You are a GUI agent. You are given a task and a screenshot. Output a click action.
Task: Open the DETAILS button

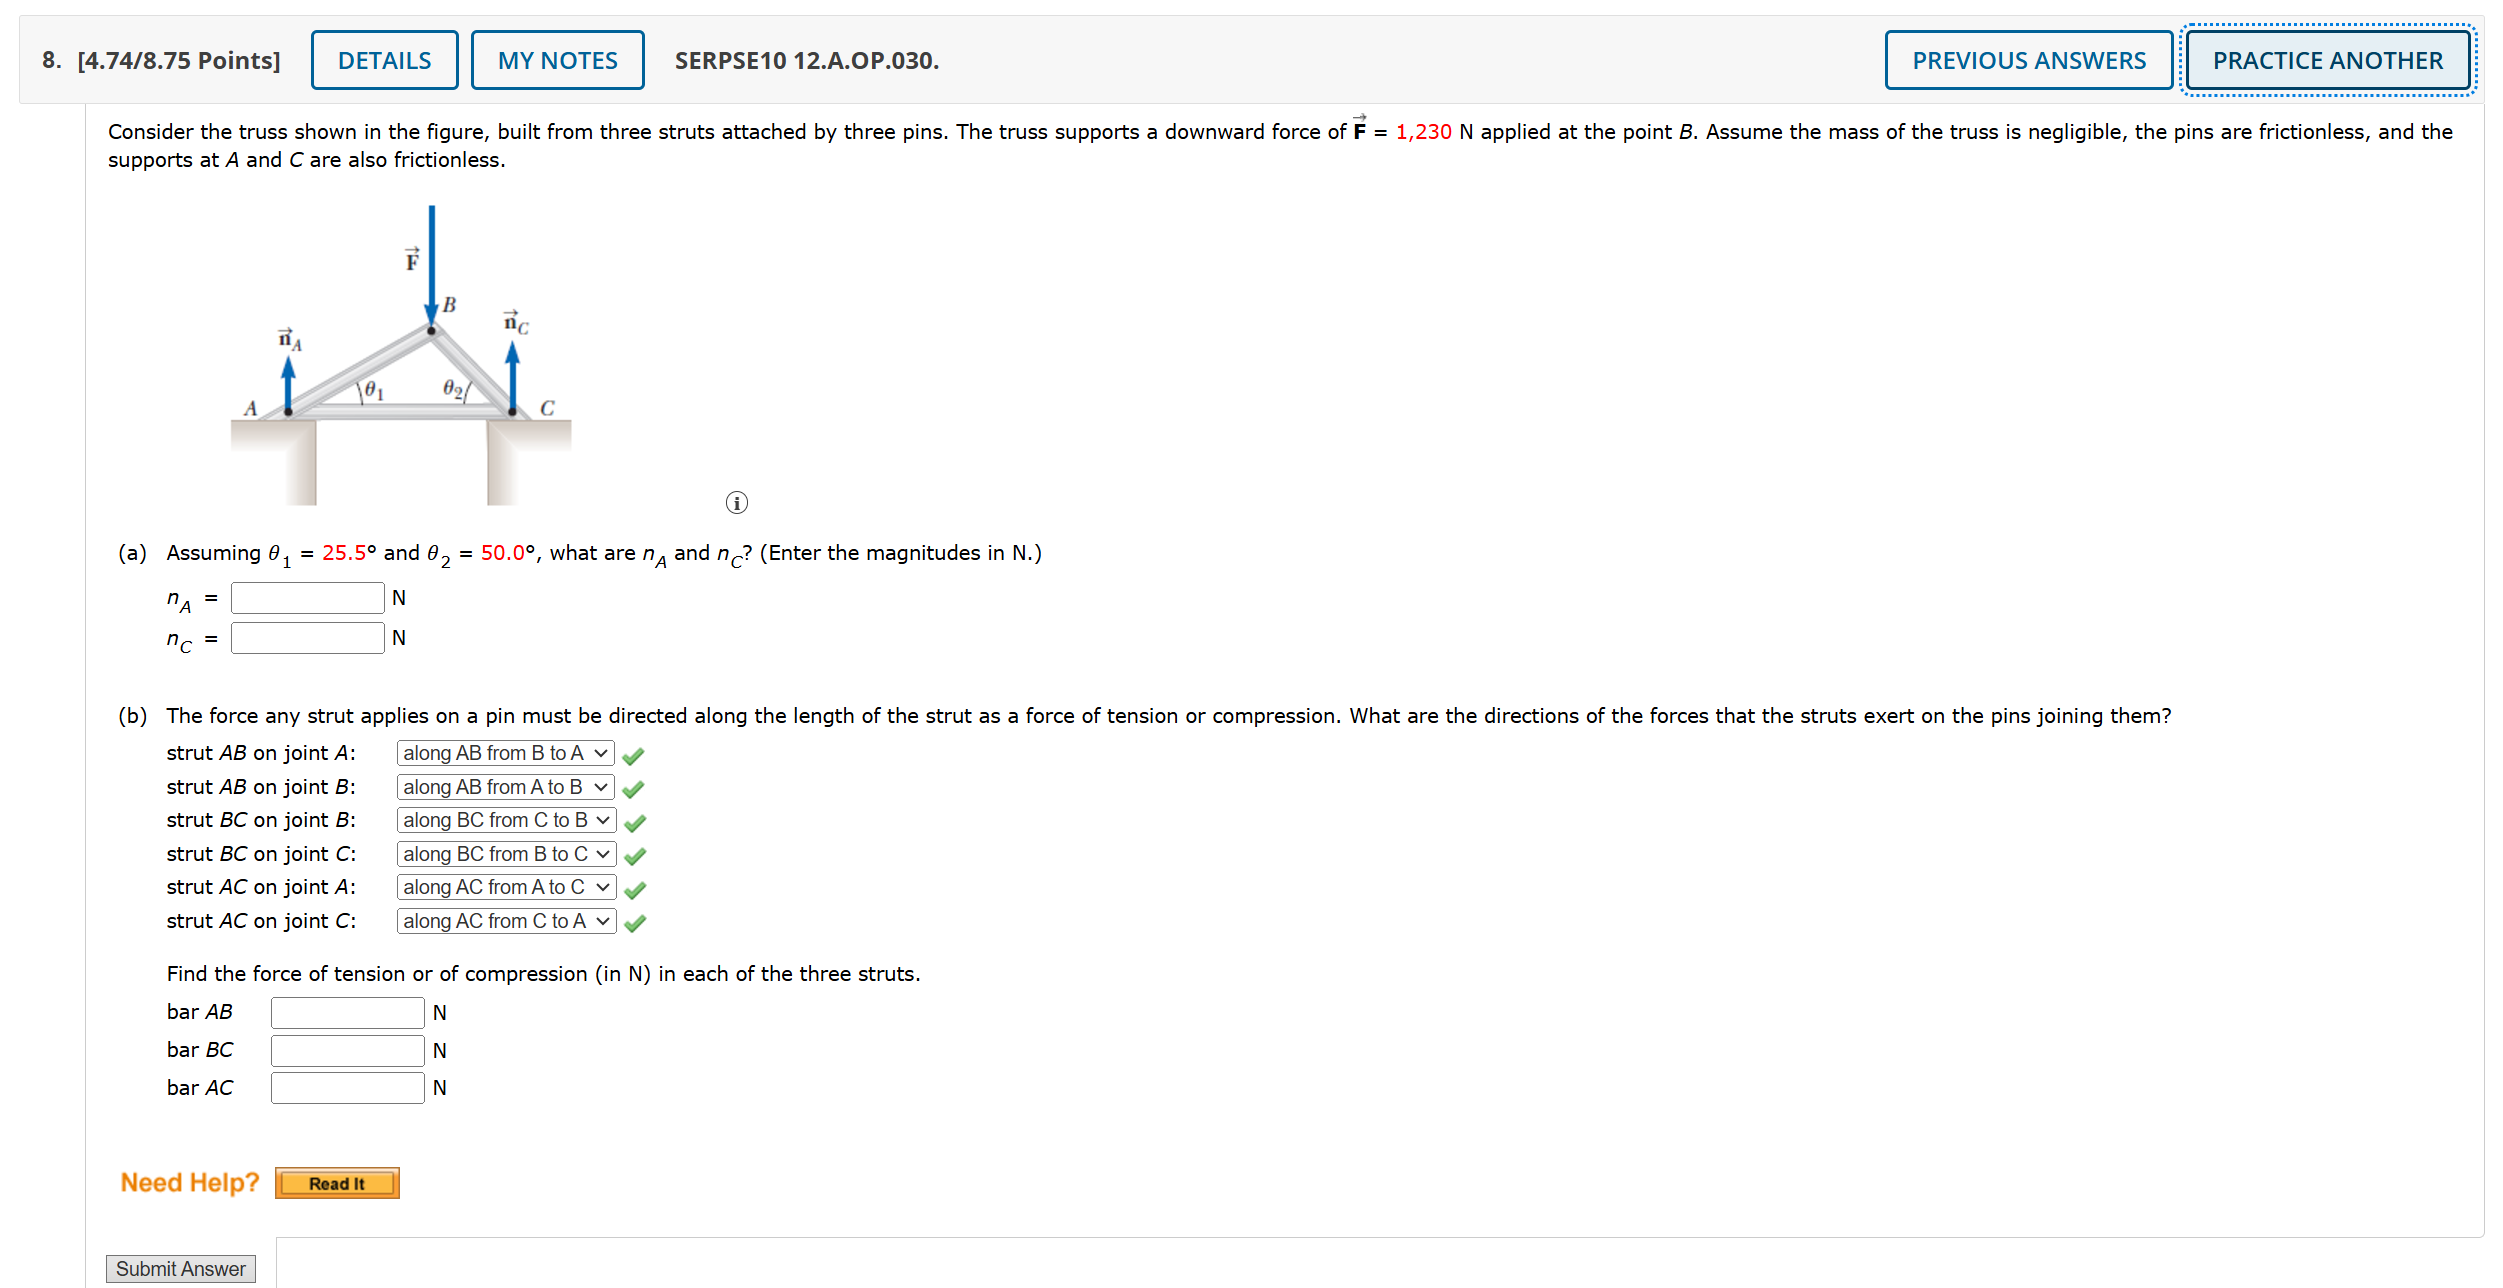click(384, 61)
